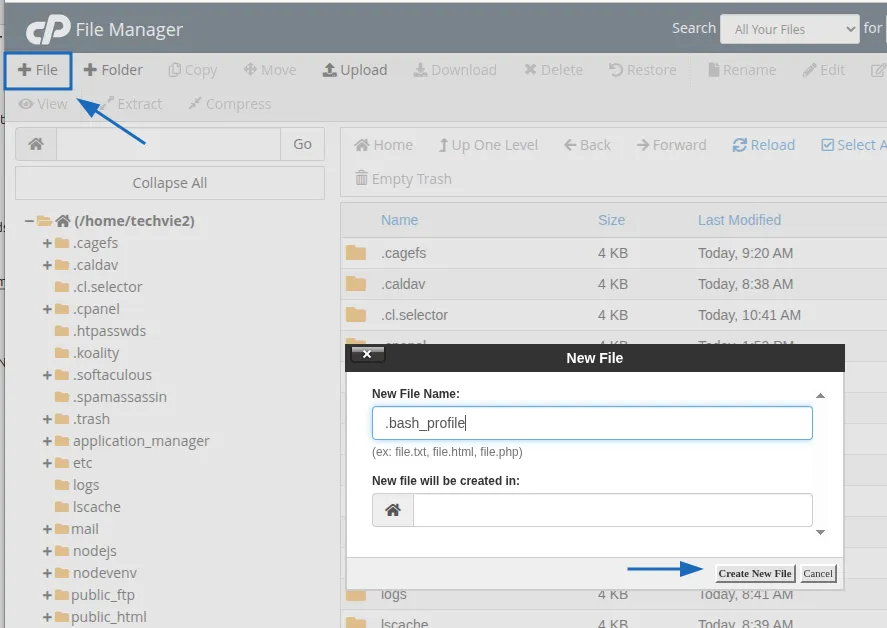Go to Home in file pane
Image resolution: width=887 pixels, height=628 pixels.
(x=383, y=145)
